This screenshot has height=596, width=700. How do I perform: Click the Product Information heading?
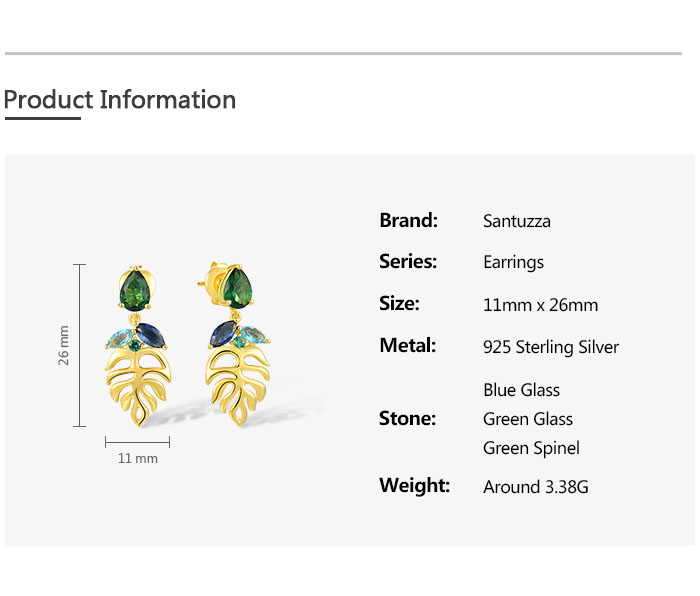click(120, 100)
